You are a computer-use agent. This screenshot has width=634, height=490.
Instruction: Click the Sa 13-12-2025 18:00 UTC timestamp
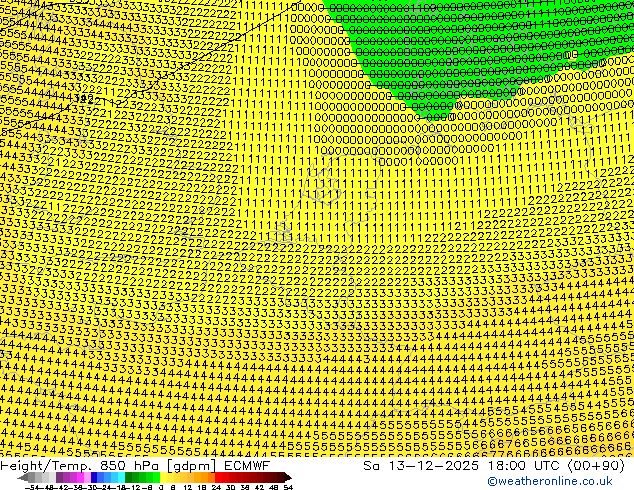494,465
